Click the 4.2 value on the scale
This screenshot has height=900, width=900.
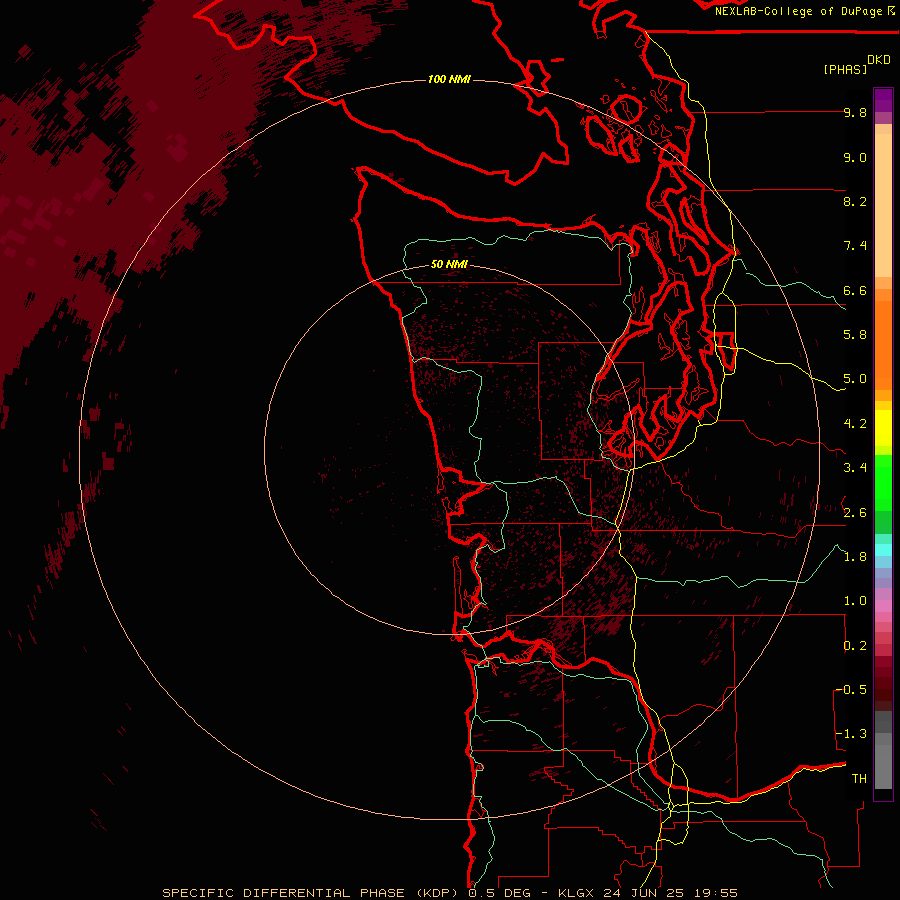[x=855, y=424]
